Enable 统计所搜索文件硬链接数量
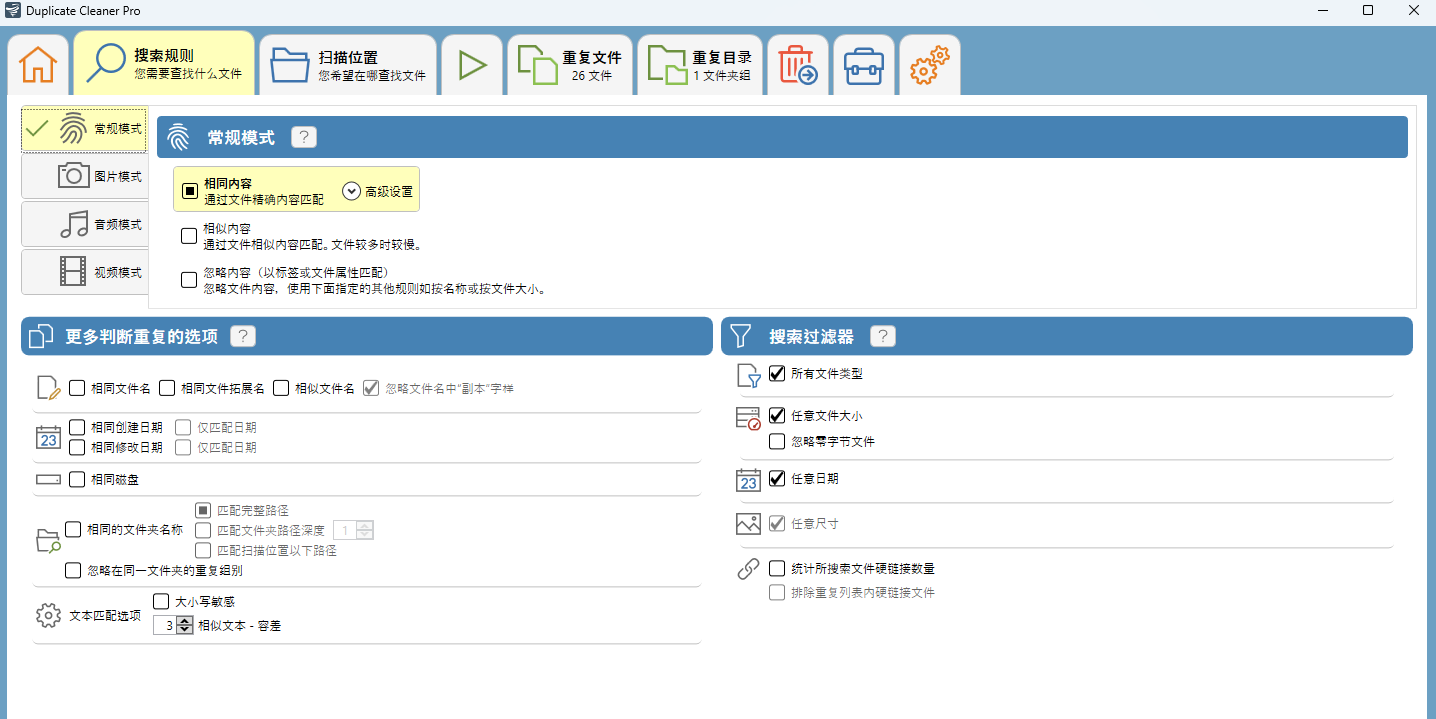The height and width of the screenshot is (719, 1436). (777, 568)
